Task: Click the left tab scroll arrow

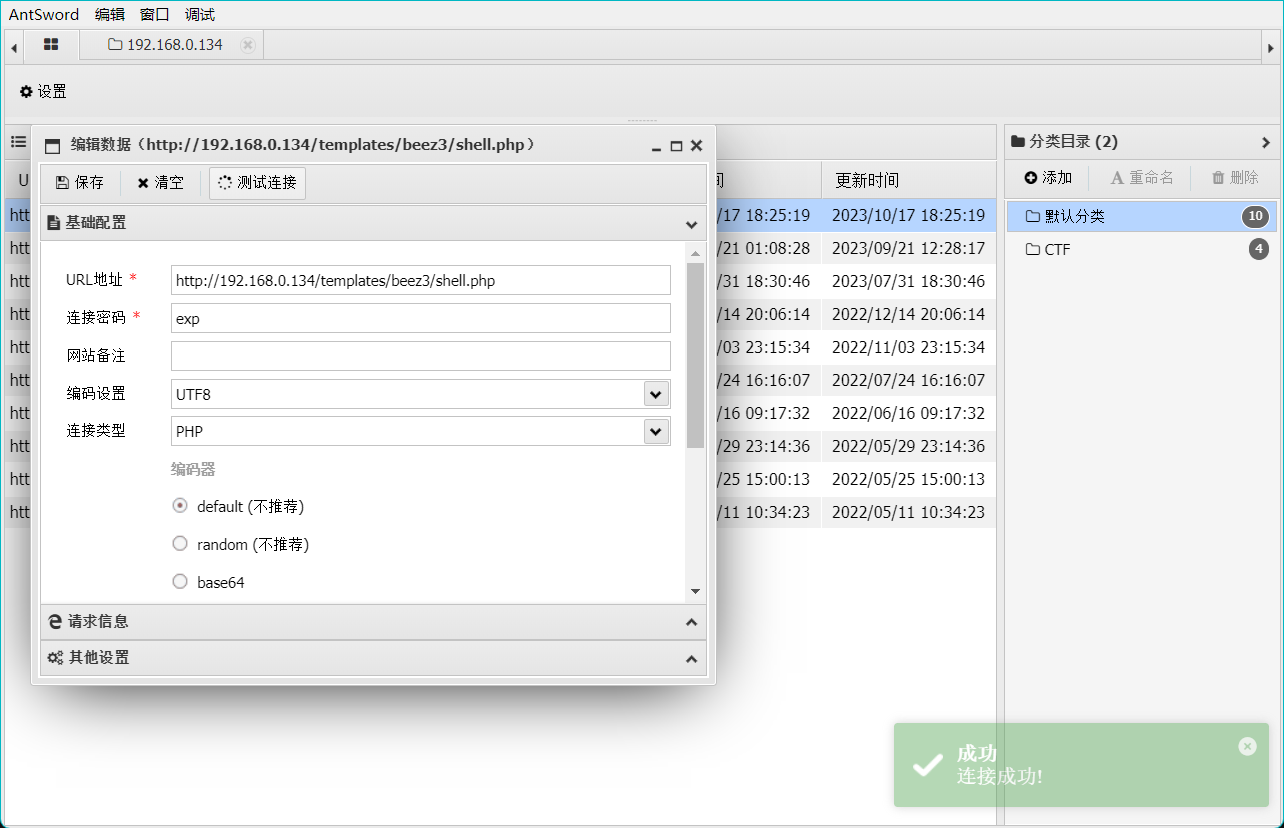Action: click(x=14, y=46)
